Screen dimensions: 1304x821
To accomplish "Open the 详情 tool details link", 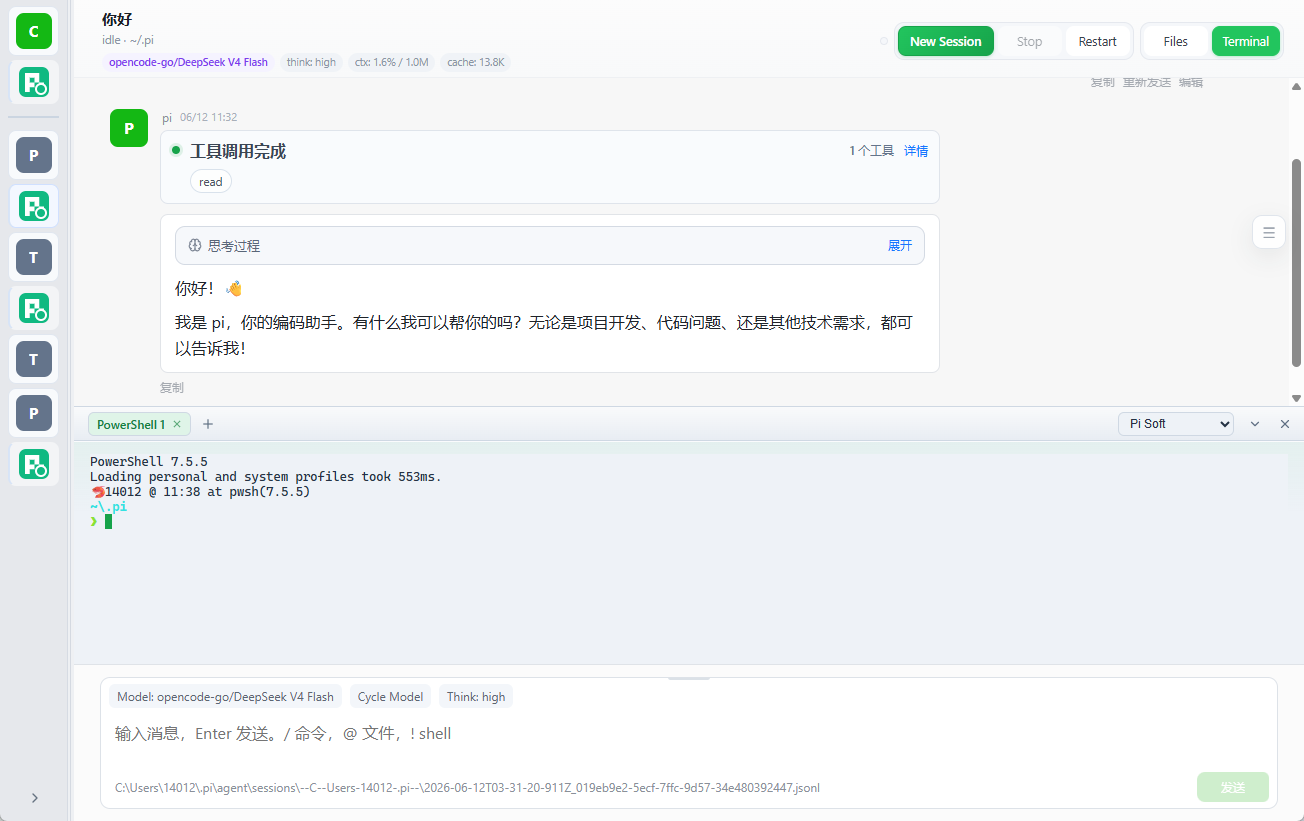I will [916, 151].
